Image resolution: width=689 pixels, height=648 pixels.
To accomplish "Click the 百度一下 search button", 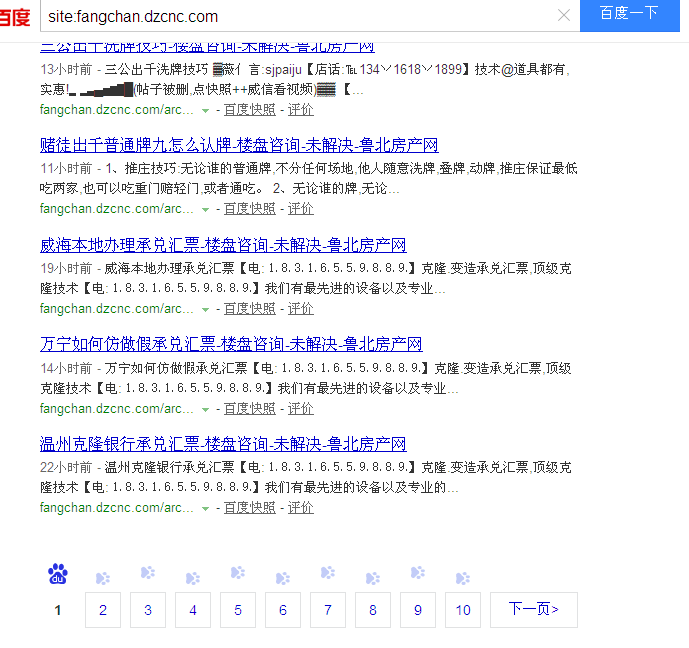I will click(x=629, y=15).
